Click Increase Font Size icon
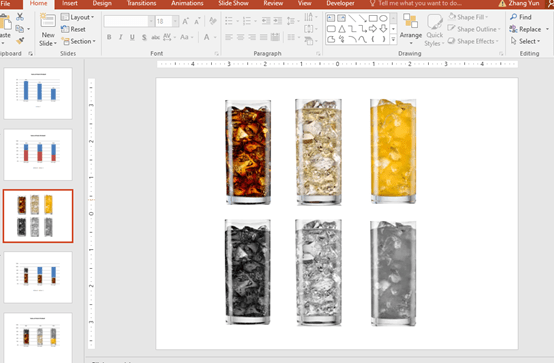 [185, 22]
